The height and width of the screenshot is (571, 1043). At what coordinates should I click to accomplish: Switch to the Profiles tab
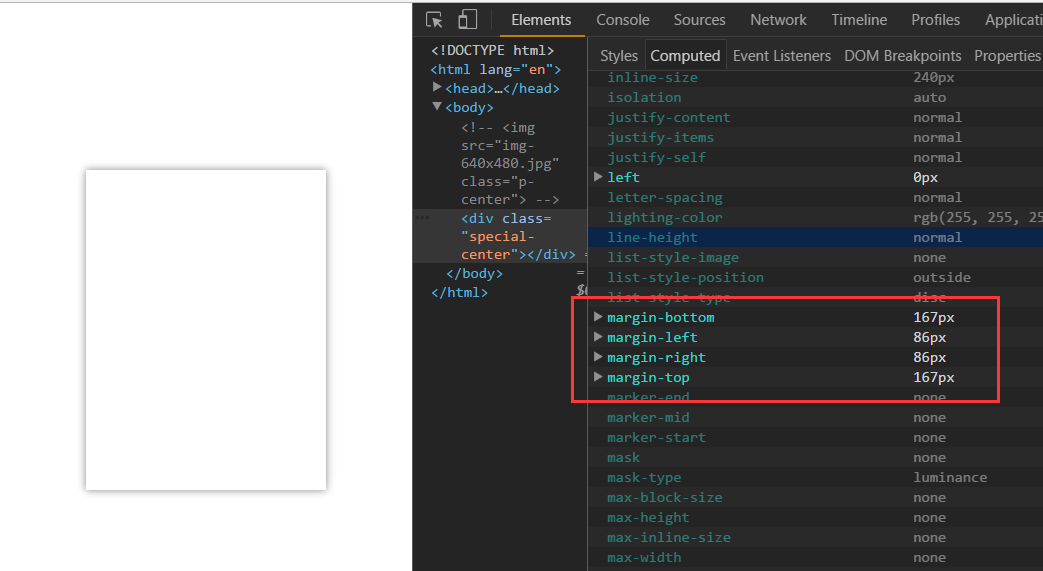click(x=935, y=20)
